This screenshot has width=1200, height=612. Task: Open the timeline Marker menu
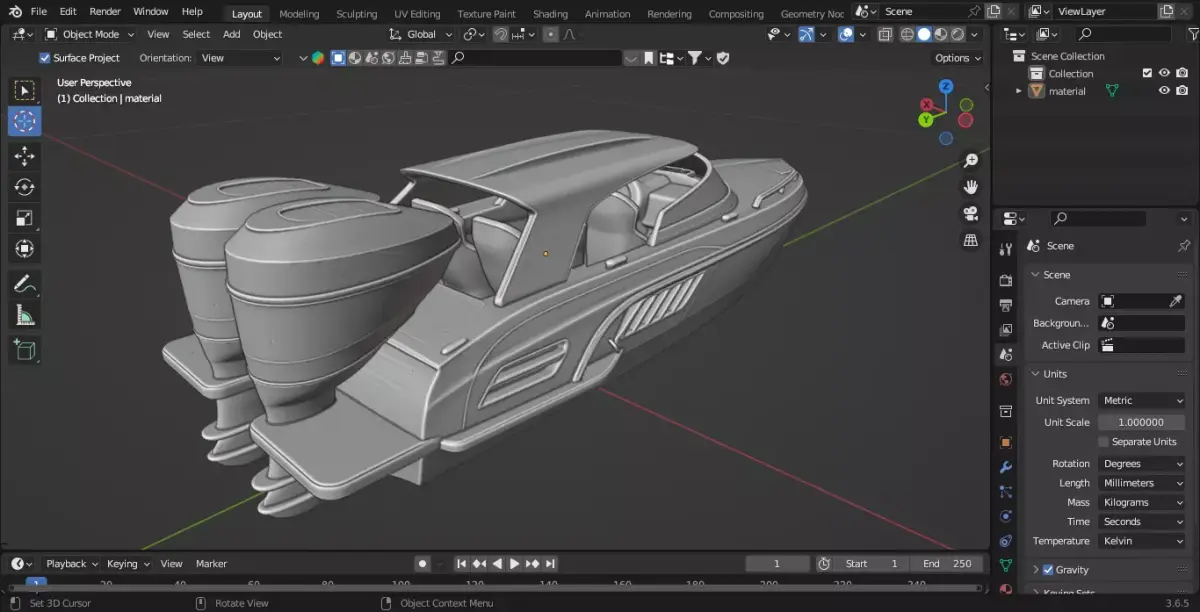[211, 564]
